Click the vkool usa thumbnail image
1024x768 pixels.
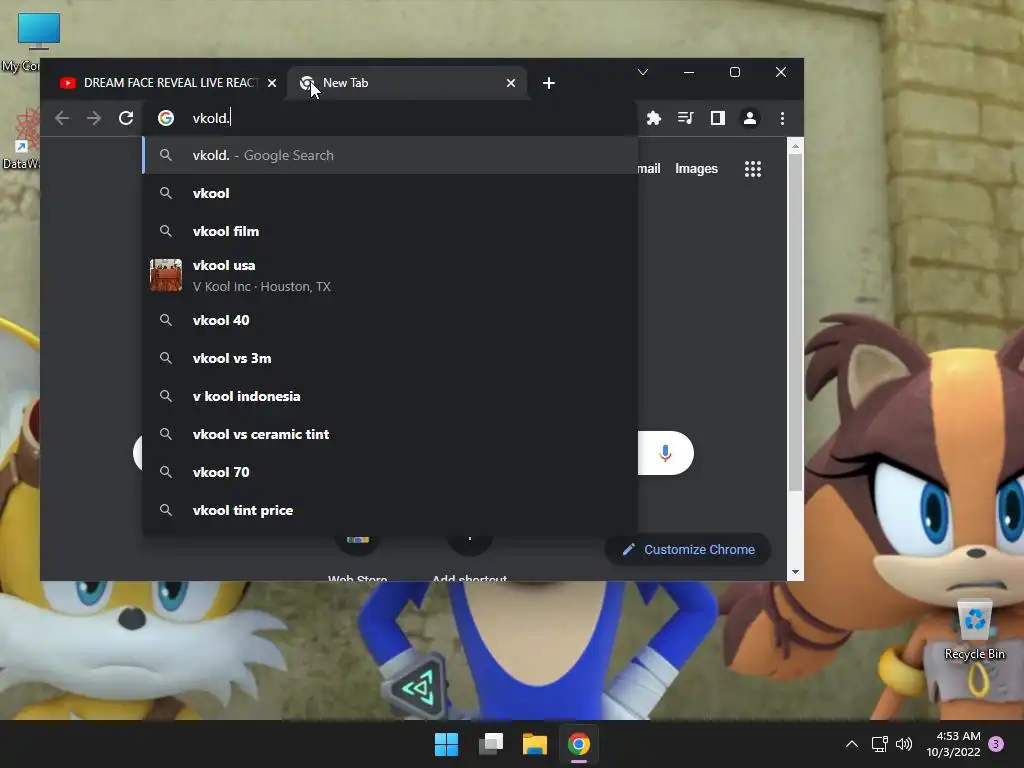166,275
